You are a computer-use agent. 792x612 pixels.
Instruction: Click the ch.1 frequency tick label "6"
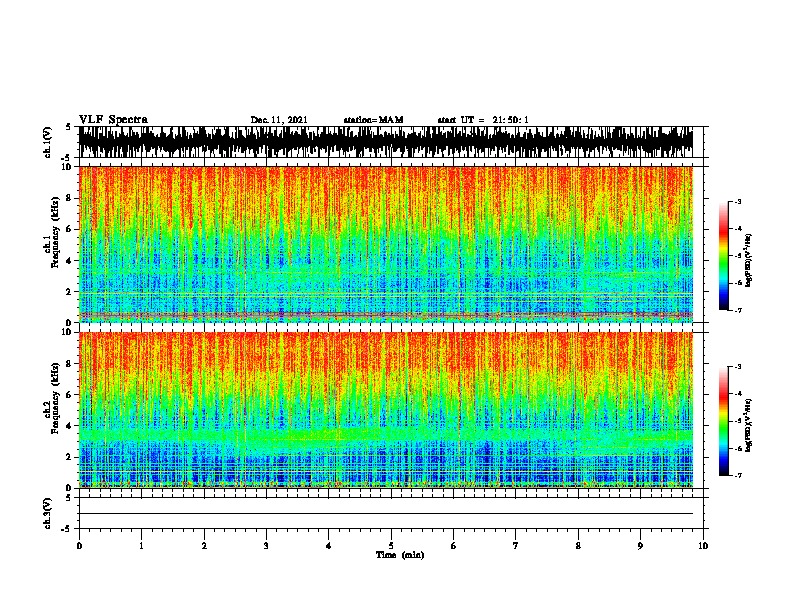(x=70, y=229)
